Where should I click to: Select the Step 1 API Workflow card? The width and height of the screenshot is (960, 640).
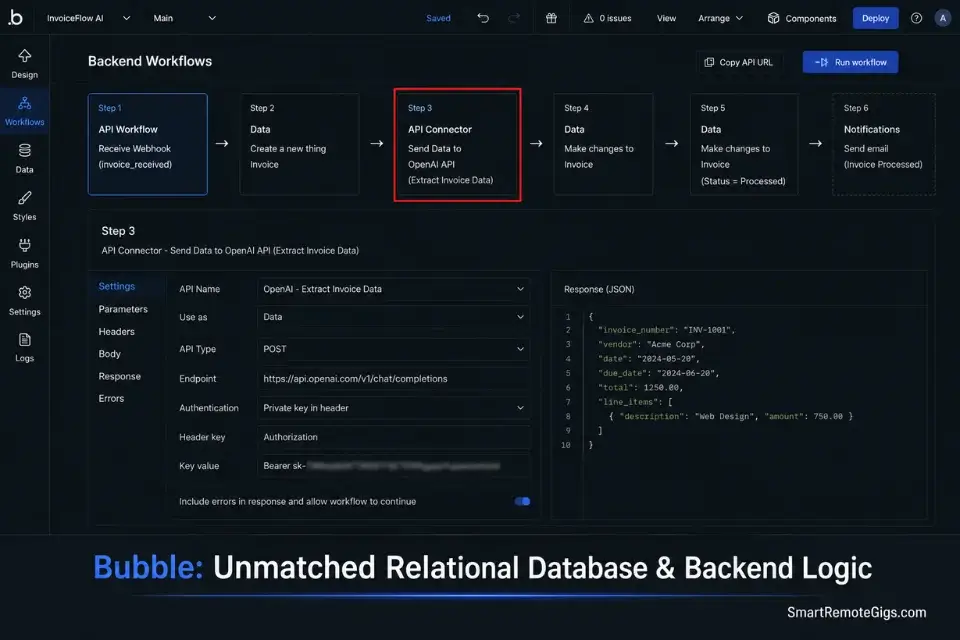tap(148, 145)
